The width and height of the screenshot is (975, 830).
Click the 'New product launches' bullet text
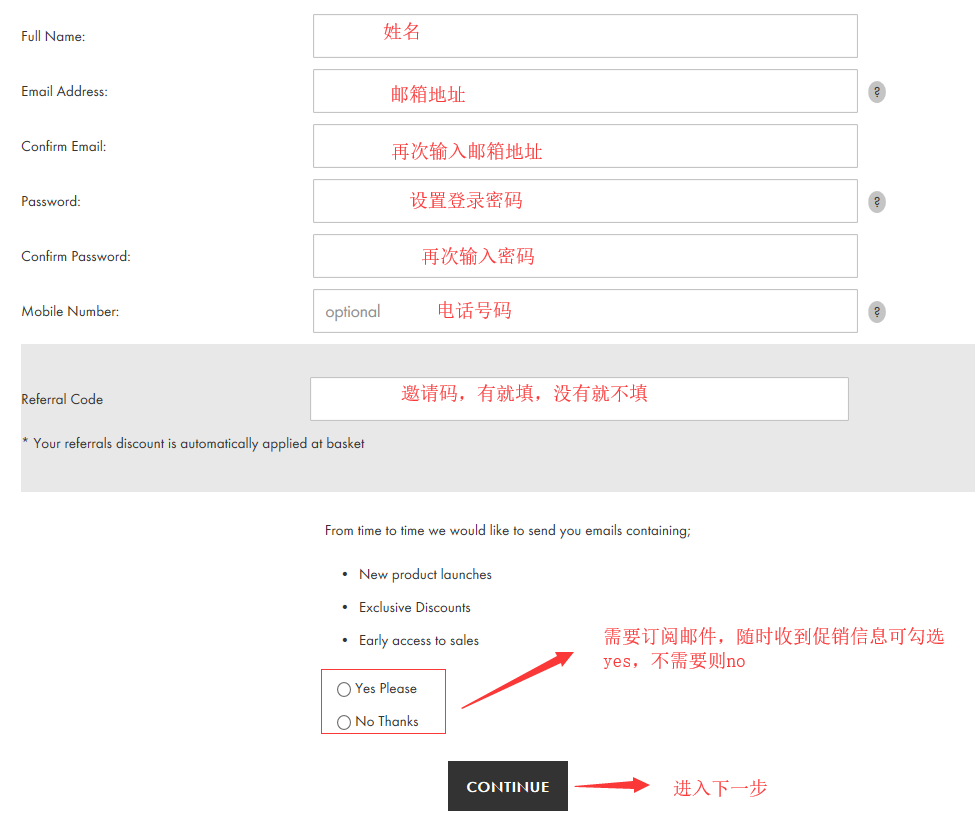(x=425, y=575)
